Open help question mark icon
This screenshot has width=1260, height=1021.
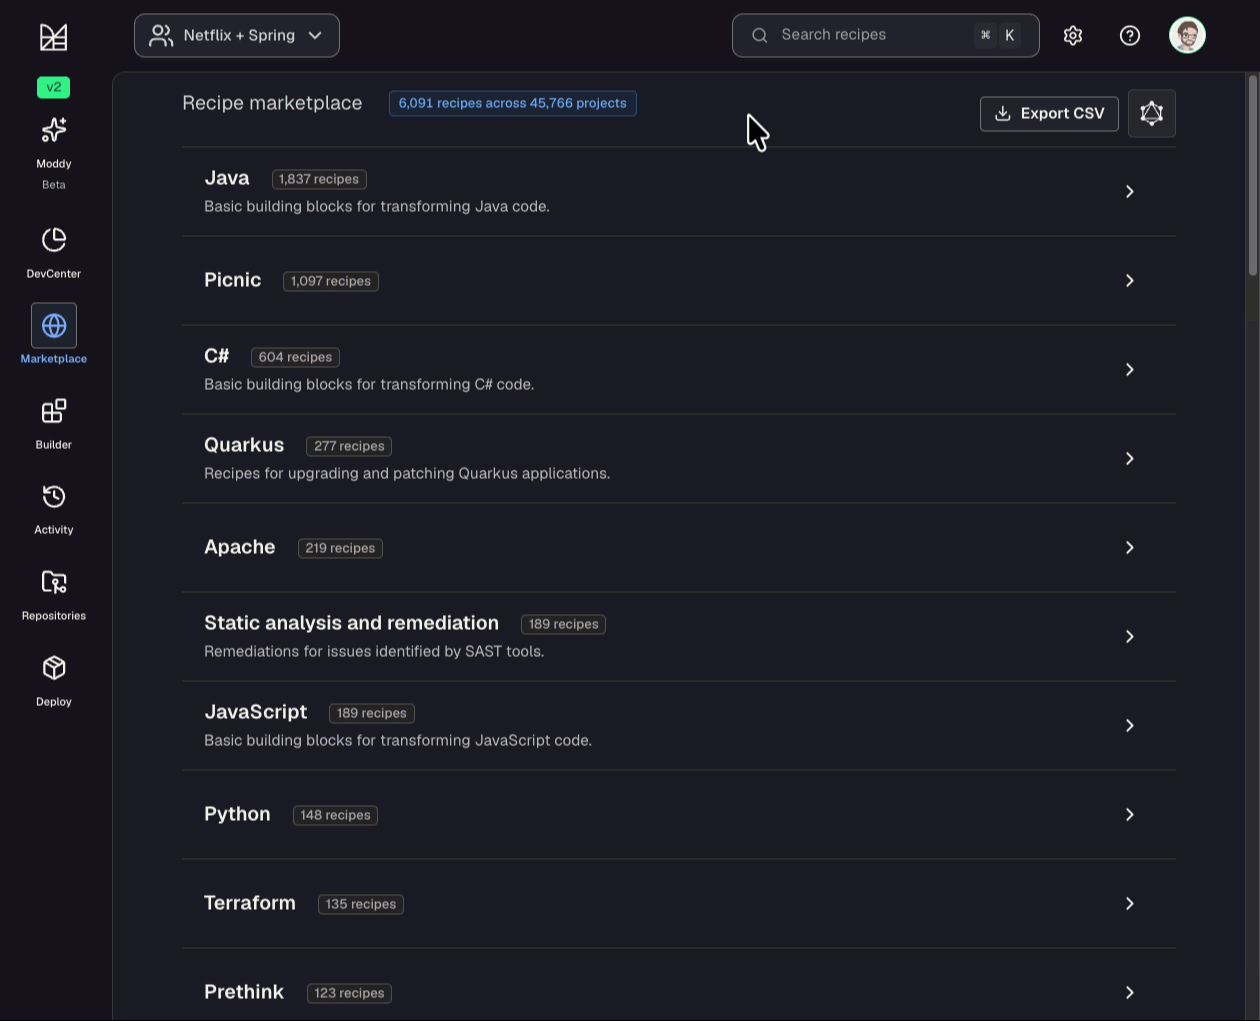coord(1130,36)
